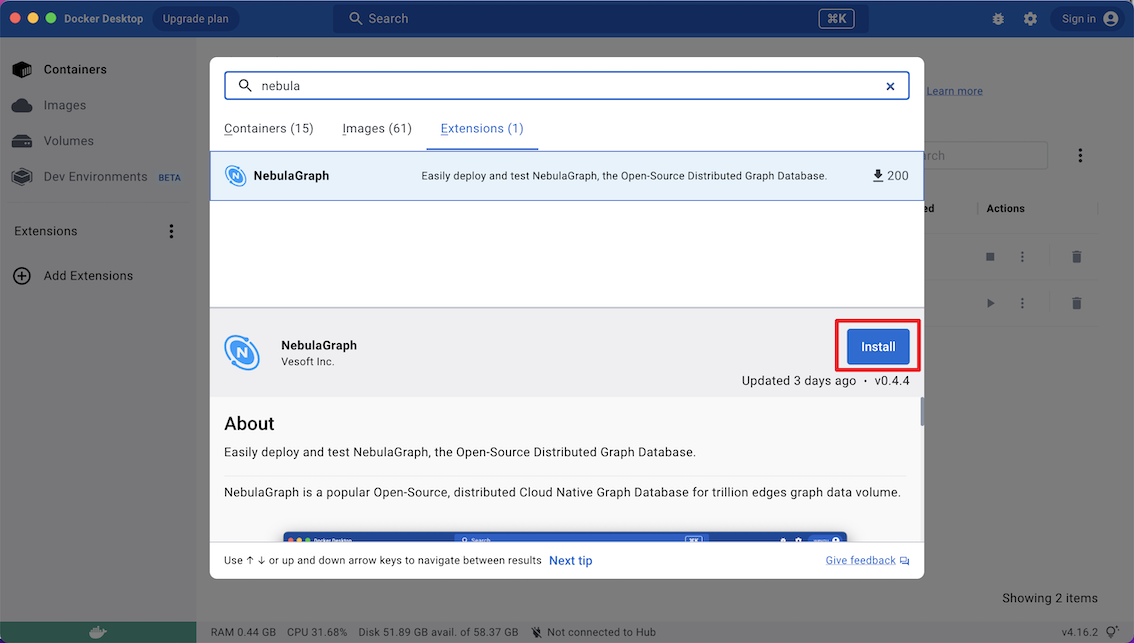Image resolution: width=1134 pixels, height=643 pixels.
Task: Install the NebulaGraph extension
Action: tap(878, 347)
